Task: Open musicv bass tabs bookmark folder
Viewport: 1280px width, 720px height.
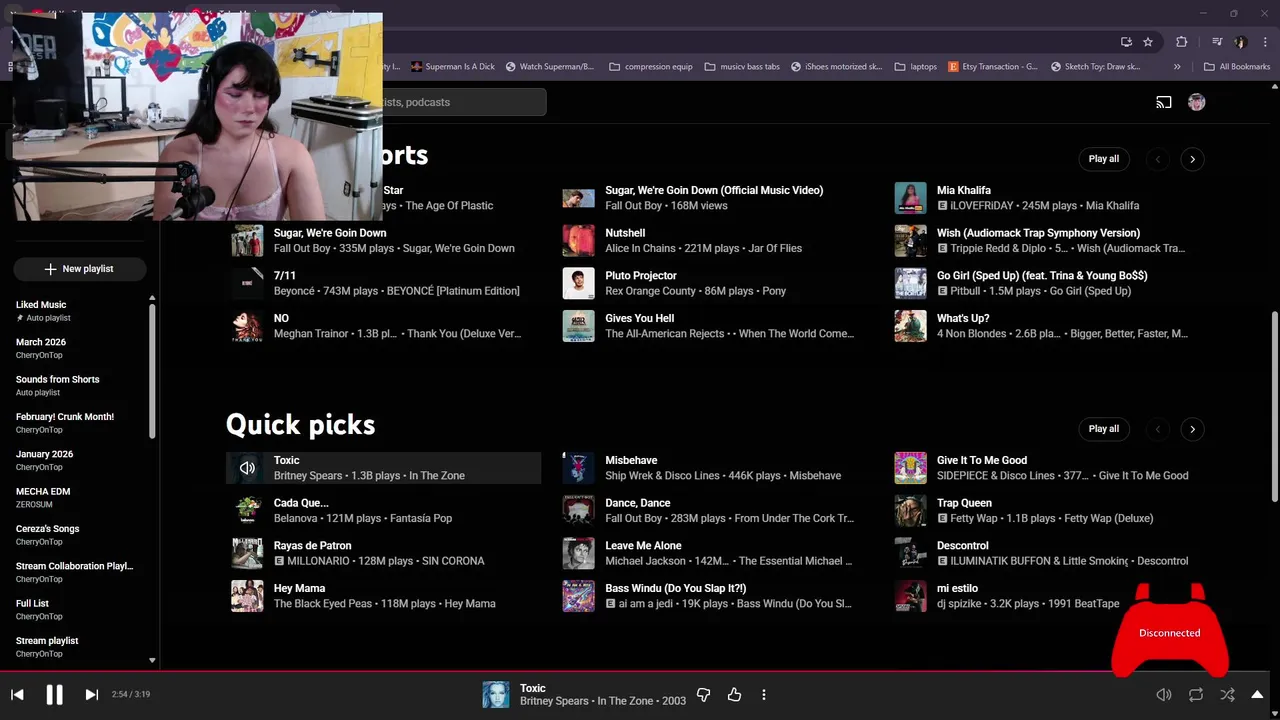Action: pos(743,67)
